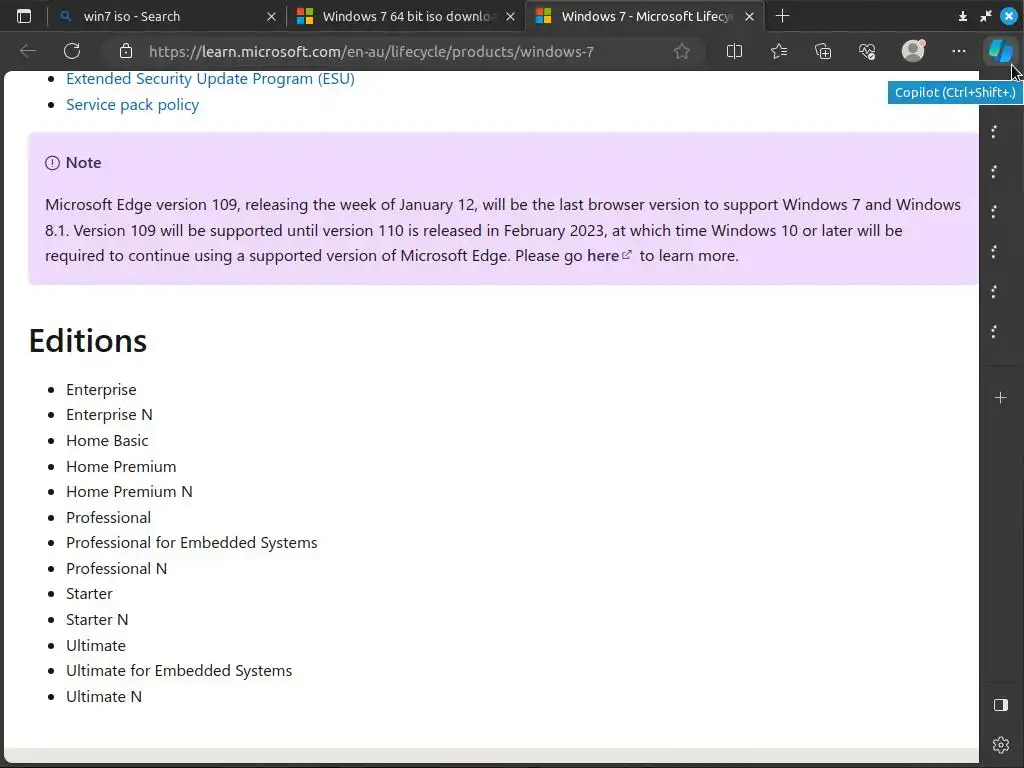Open the tab actions menu icon

(x=24, y=16)
